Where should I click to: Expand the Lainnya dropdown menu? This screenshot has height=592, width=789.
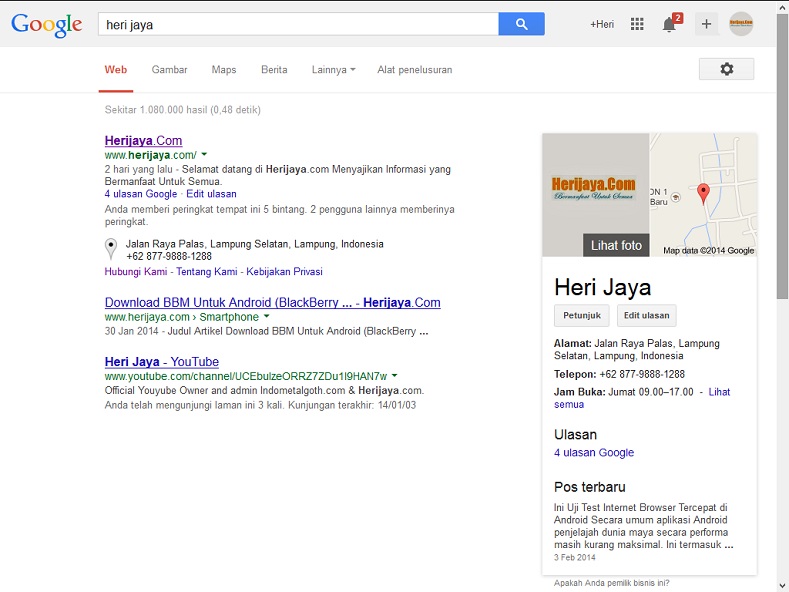click(x=333, y=70)
